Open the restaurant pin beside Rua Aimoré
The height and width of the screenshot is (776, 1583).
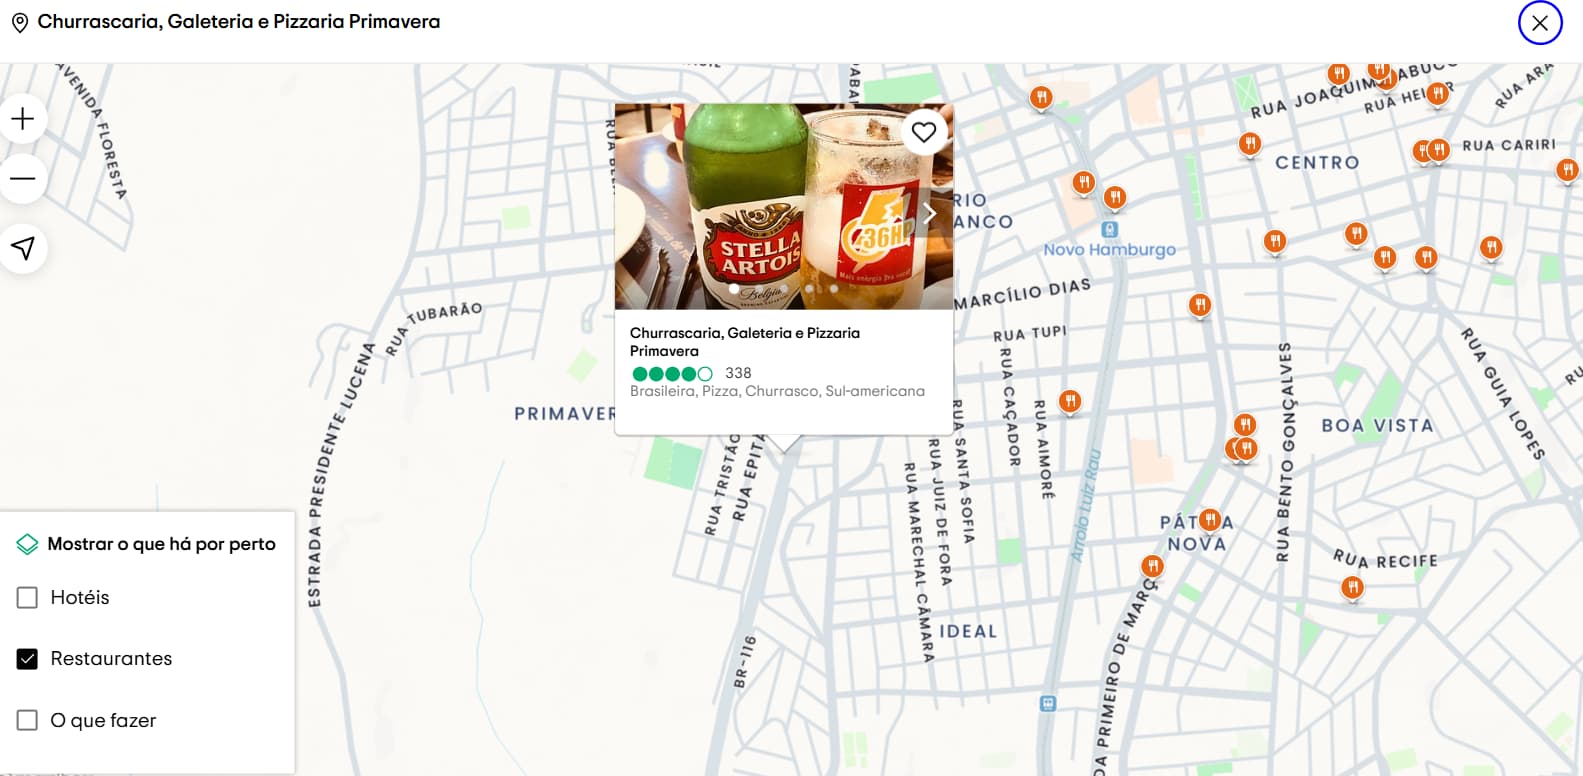coord(1070,401)
